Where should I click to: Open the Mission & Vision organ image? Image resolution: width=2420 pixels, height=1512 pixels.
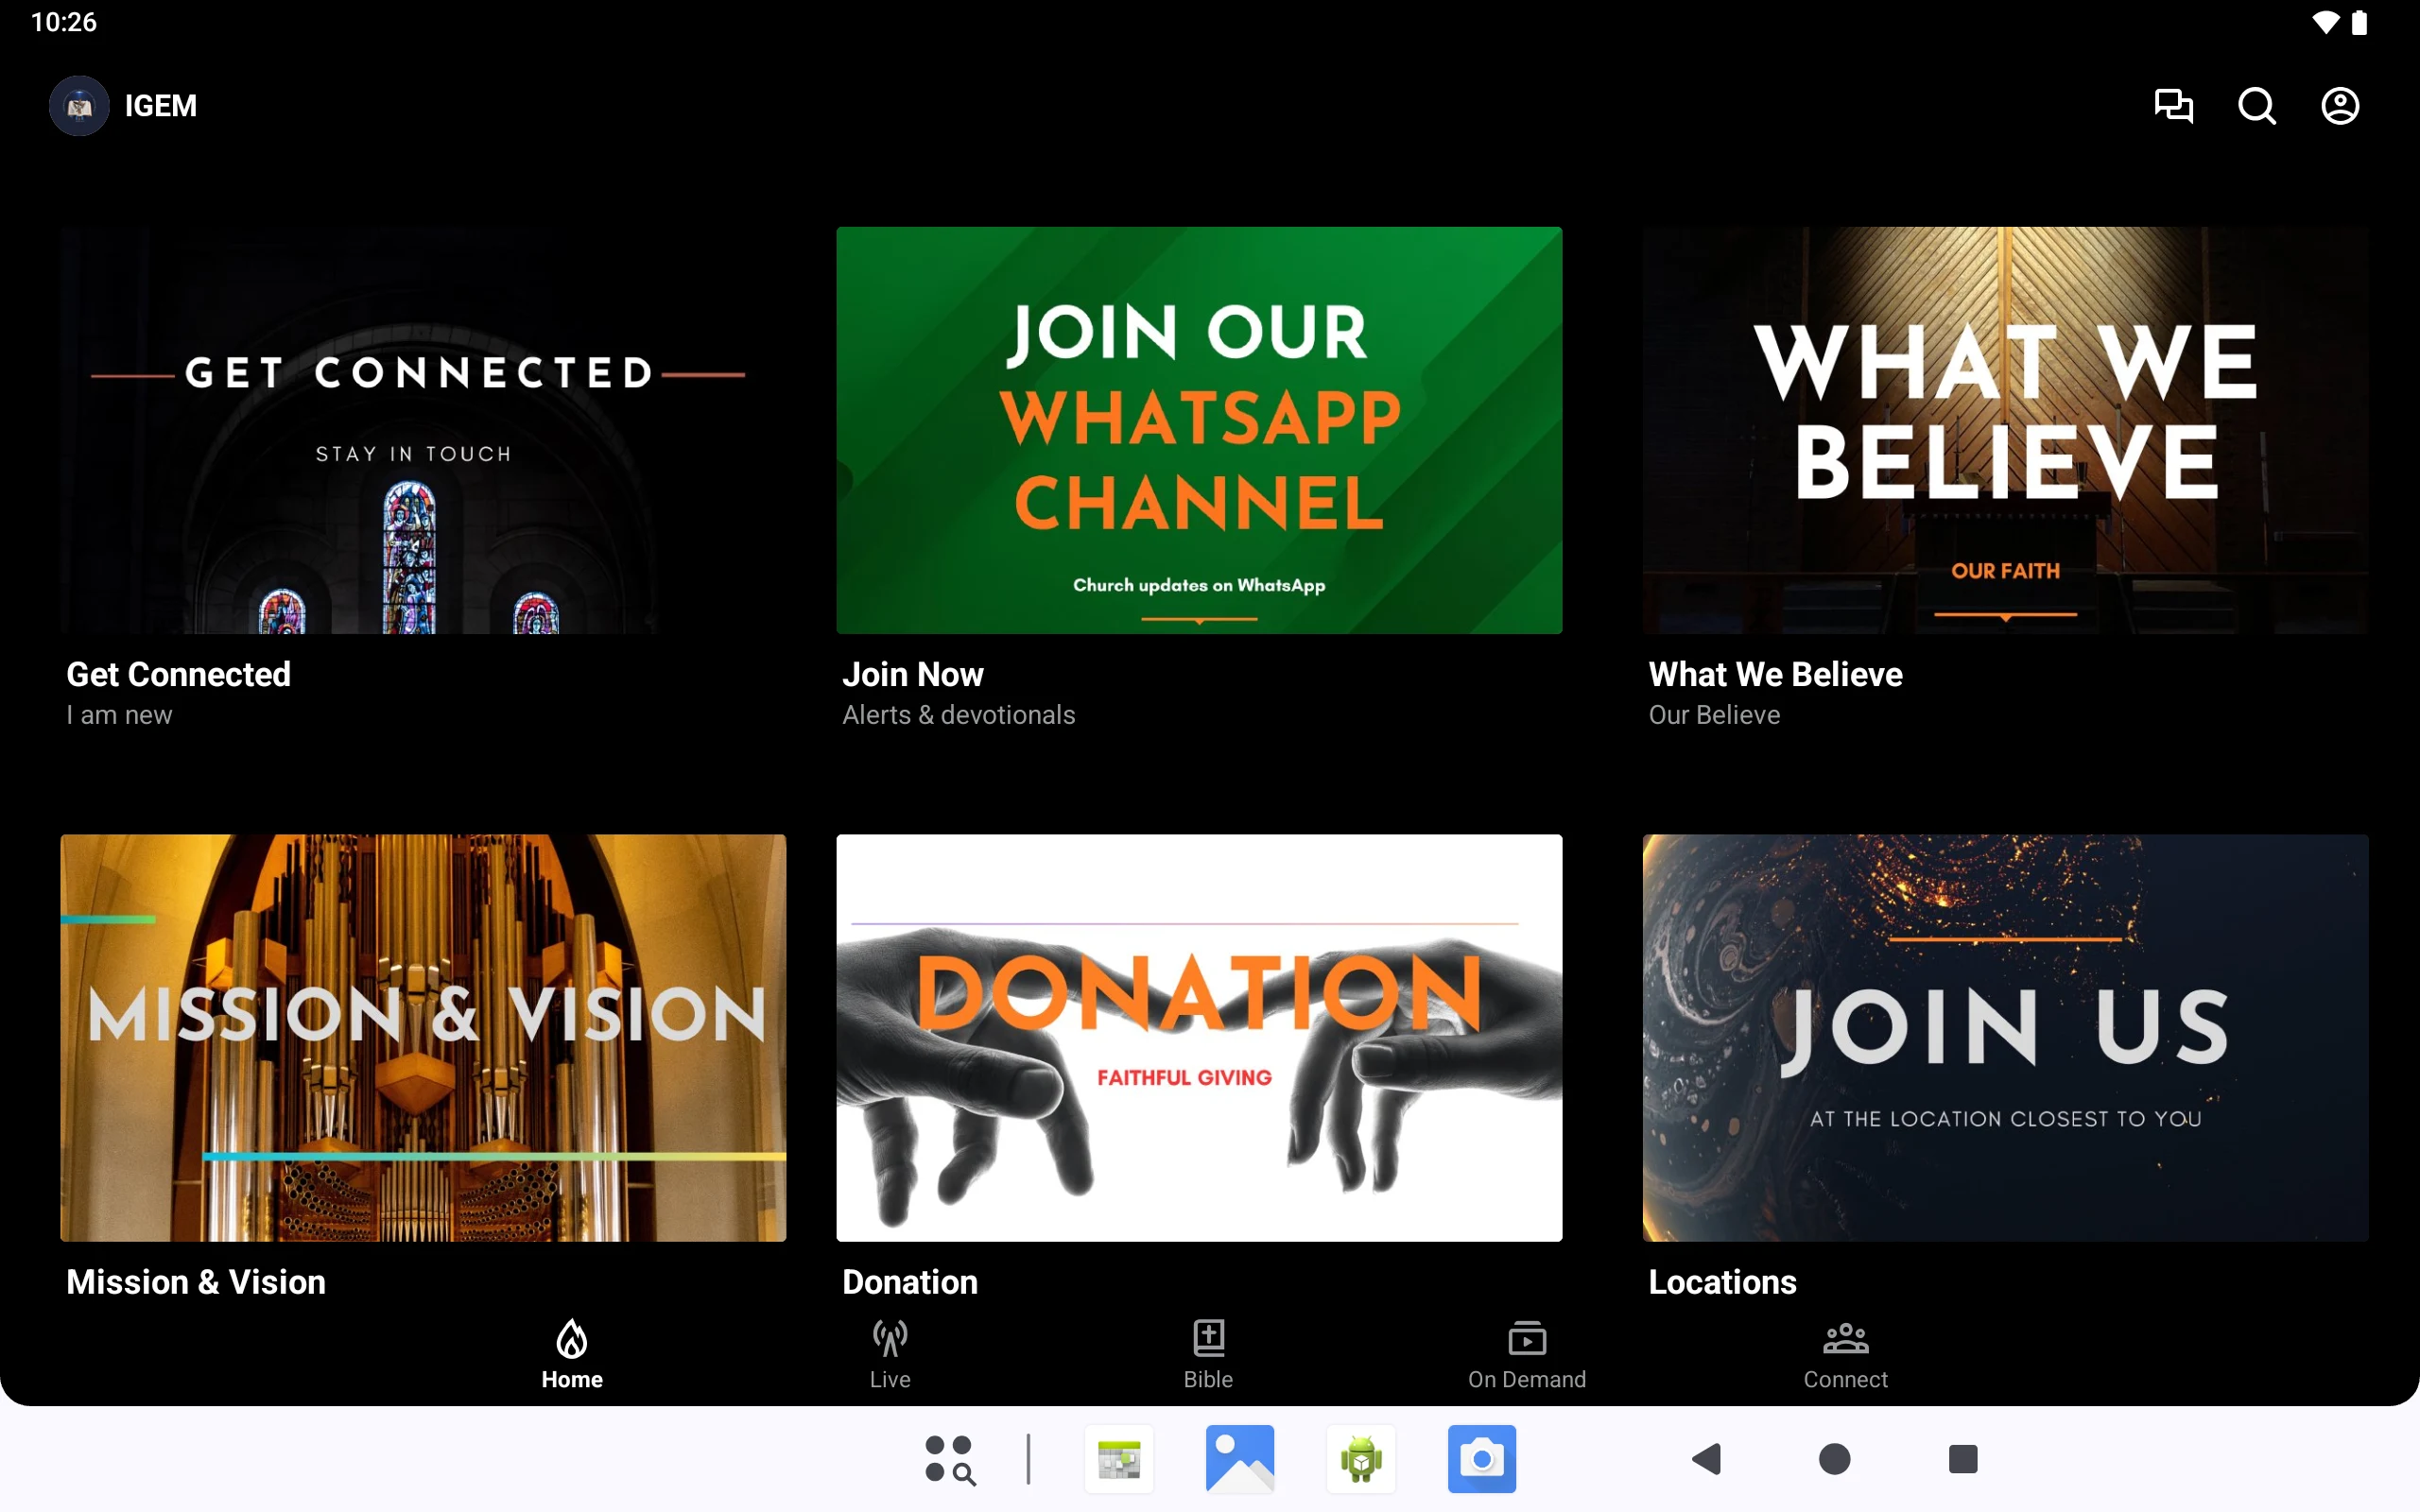(x=423, y=1038)
